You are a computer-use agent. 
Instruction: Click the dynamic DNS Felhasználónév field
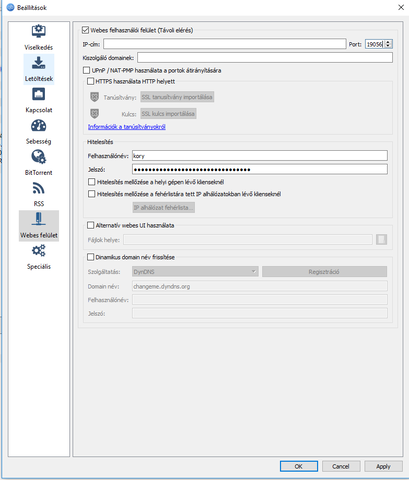tap(260, 300)
